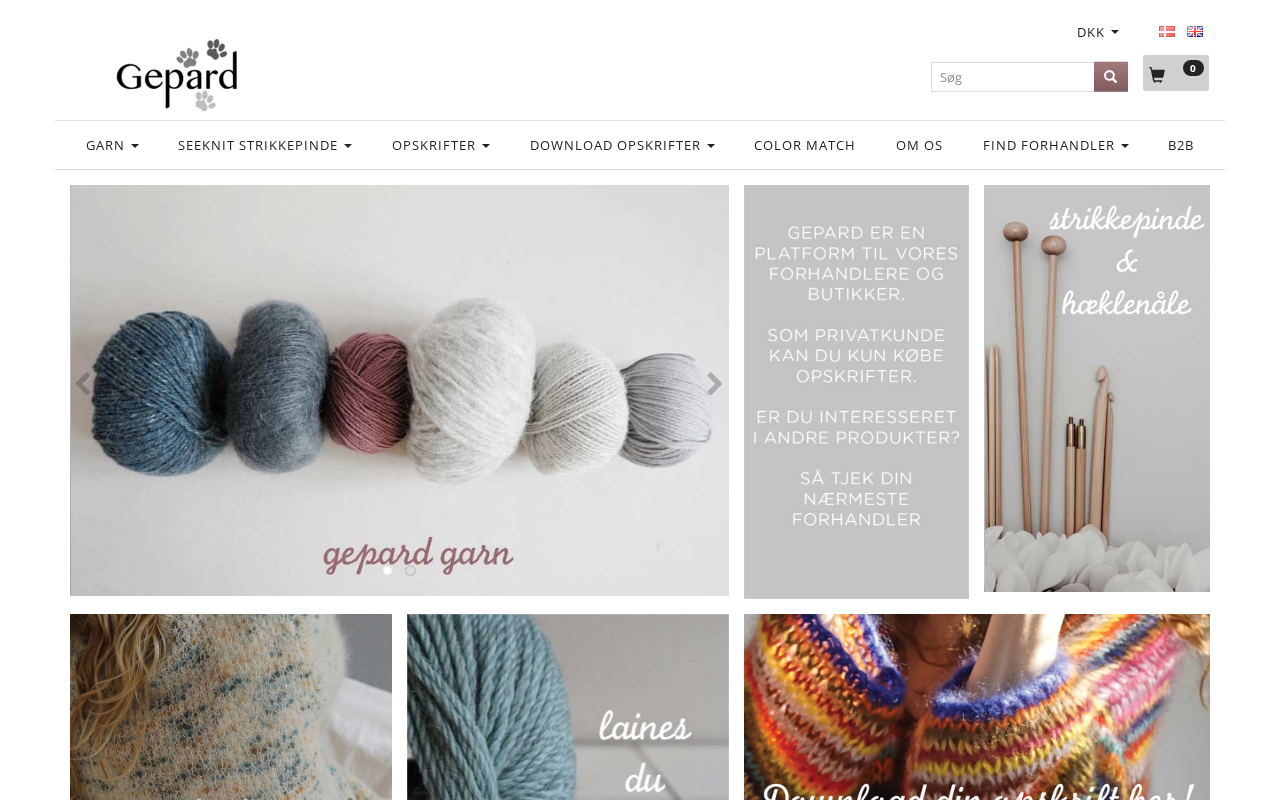1280x800 pixels.
Task: Click the Gepard paw logo
Action: point(177,75)
